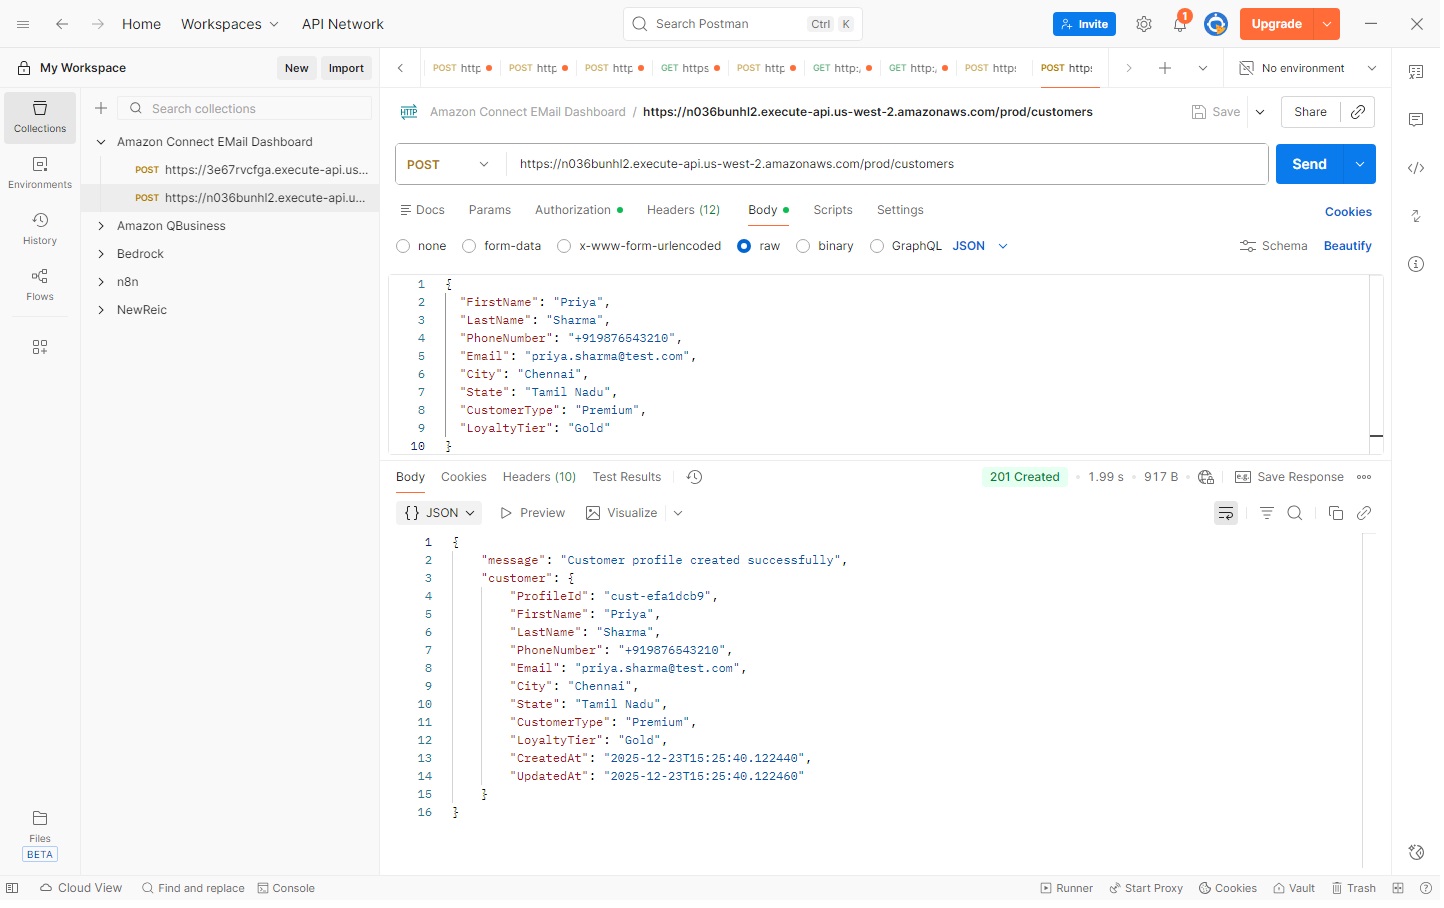Switch to the Headers (12) request tab
Image resolution: width=1444 pixels, height=908 pixels.
tap(685, 211)
